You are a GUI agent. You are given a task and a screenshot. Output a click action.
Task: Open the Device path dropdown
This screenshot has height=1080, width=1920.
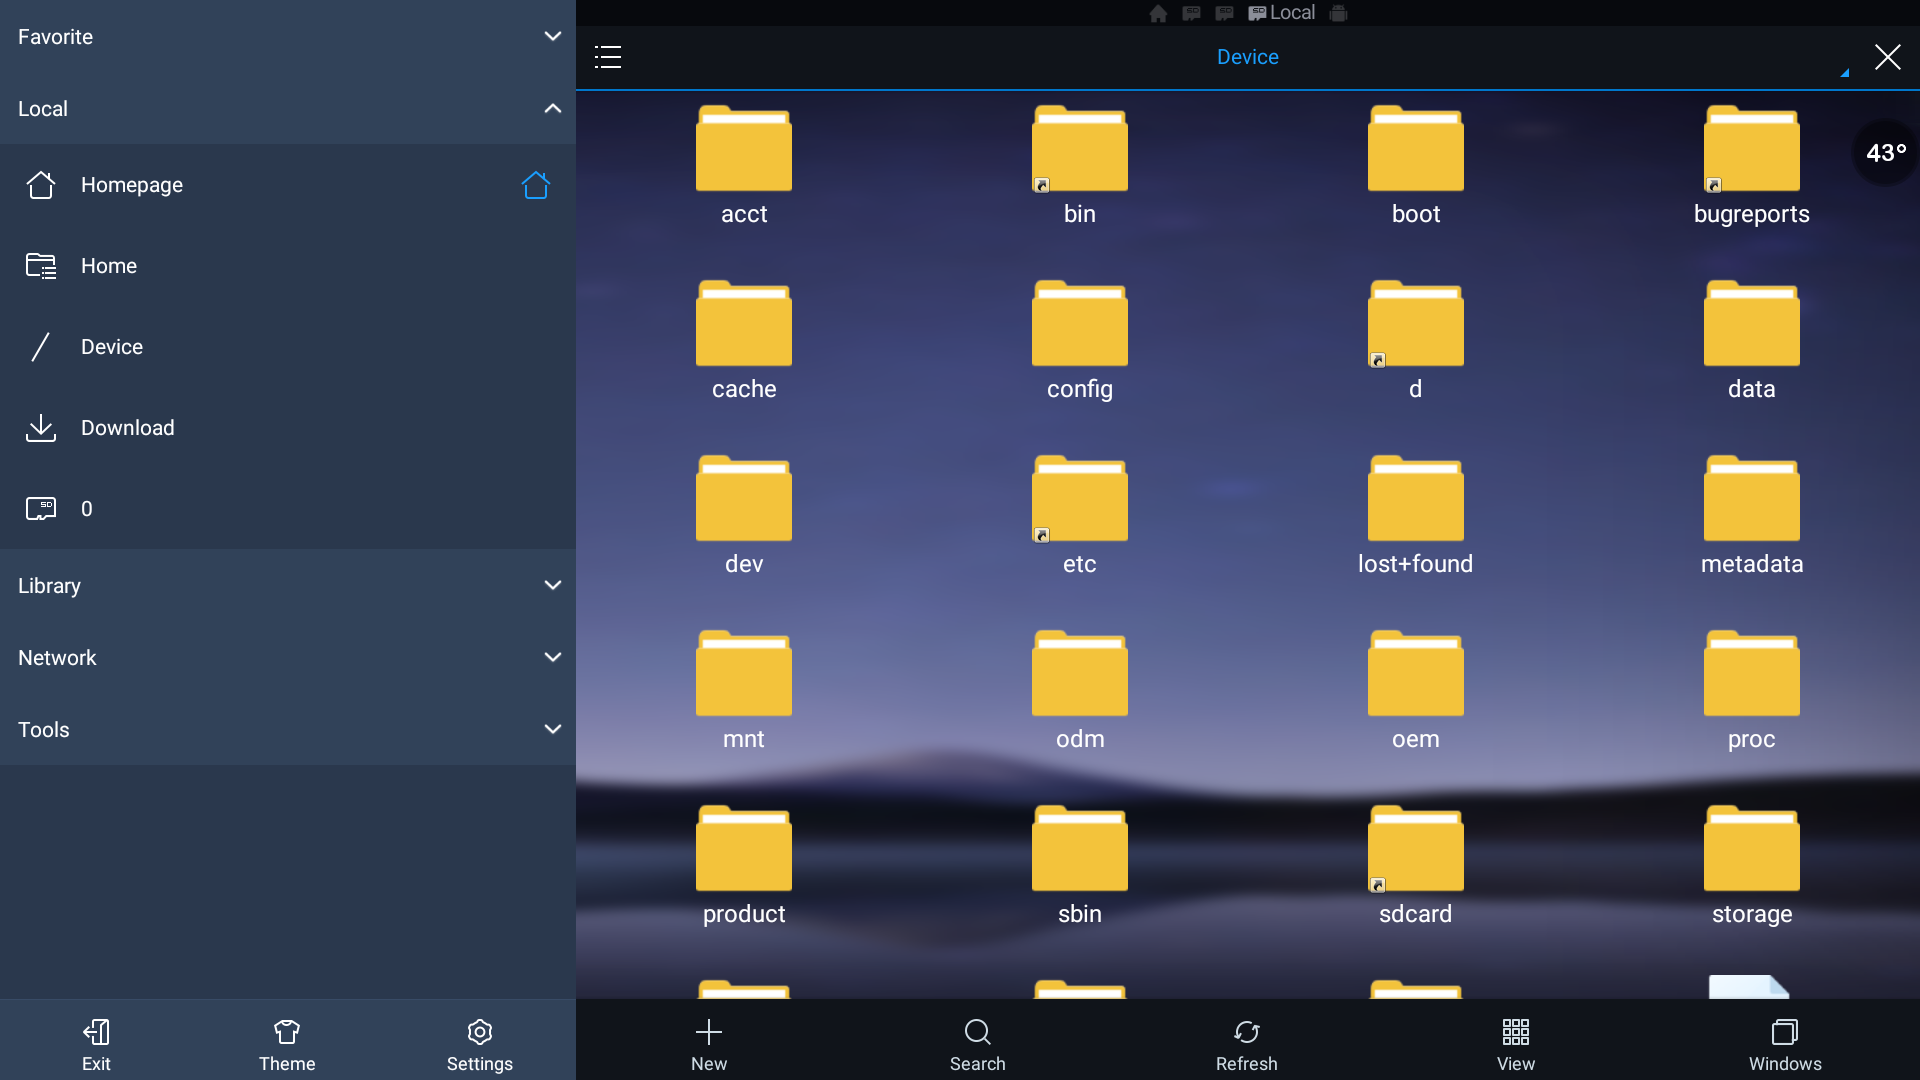(x=1845, y=72)
